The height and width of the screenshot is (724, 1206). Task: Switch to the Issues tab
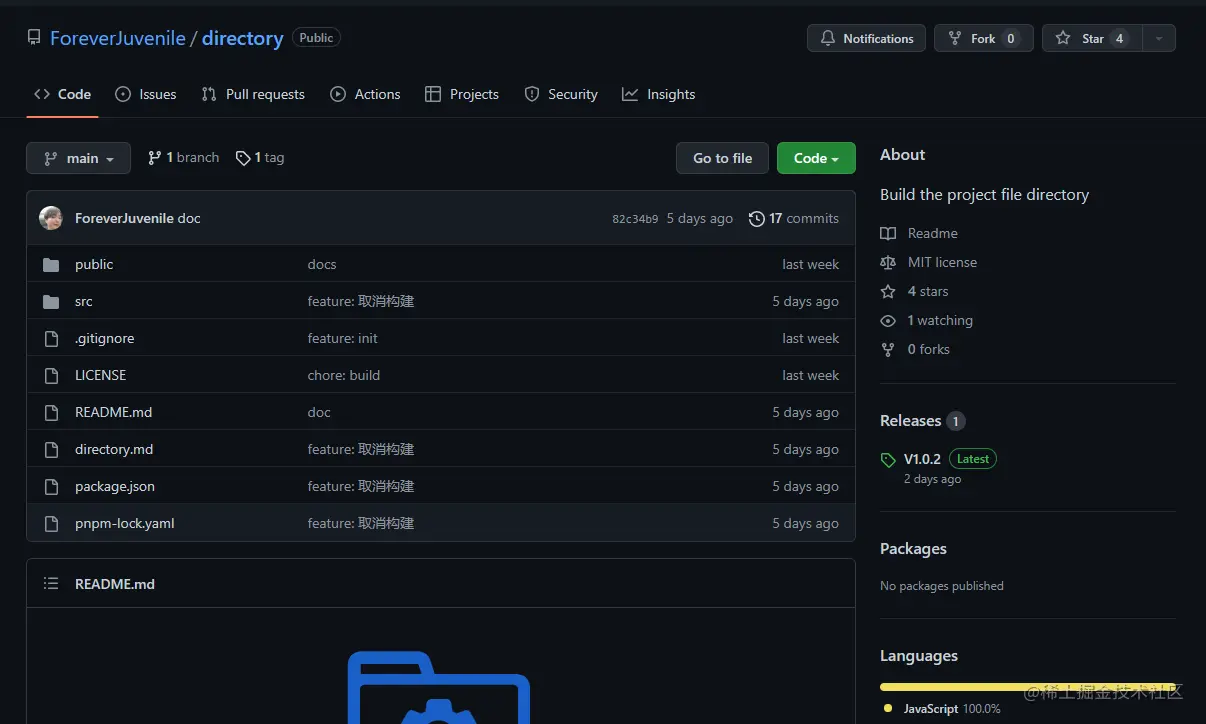(x=146, y=94)
